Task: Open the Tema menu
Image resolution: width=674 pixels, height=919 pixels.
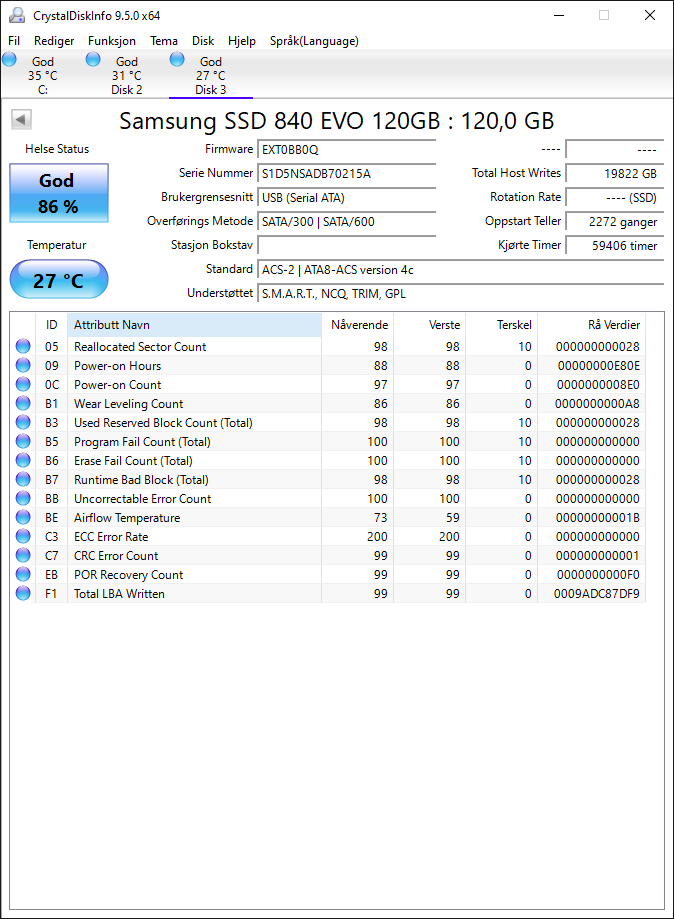Action: click(164, 41)
